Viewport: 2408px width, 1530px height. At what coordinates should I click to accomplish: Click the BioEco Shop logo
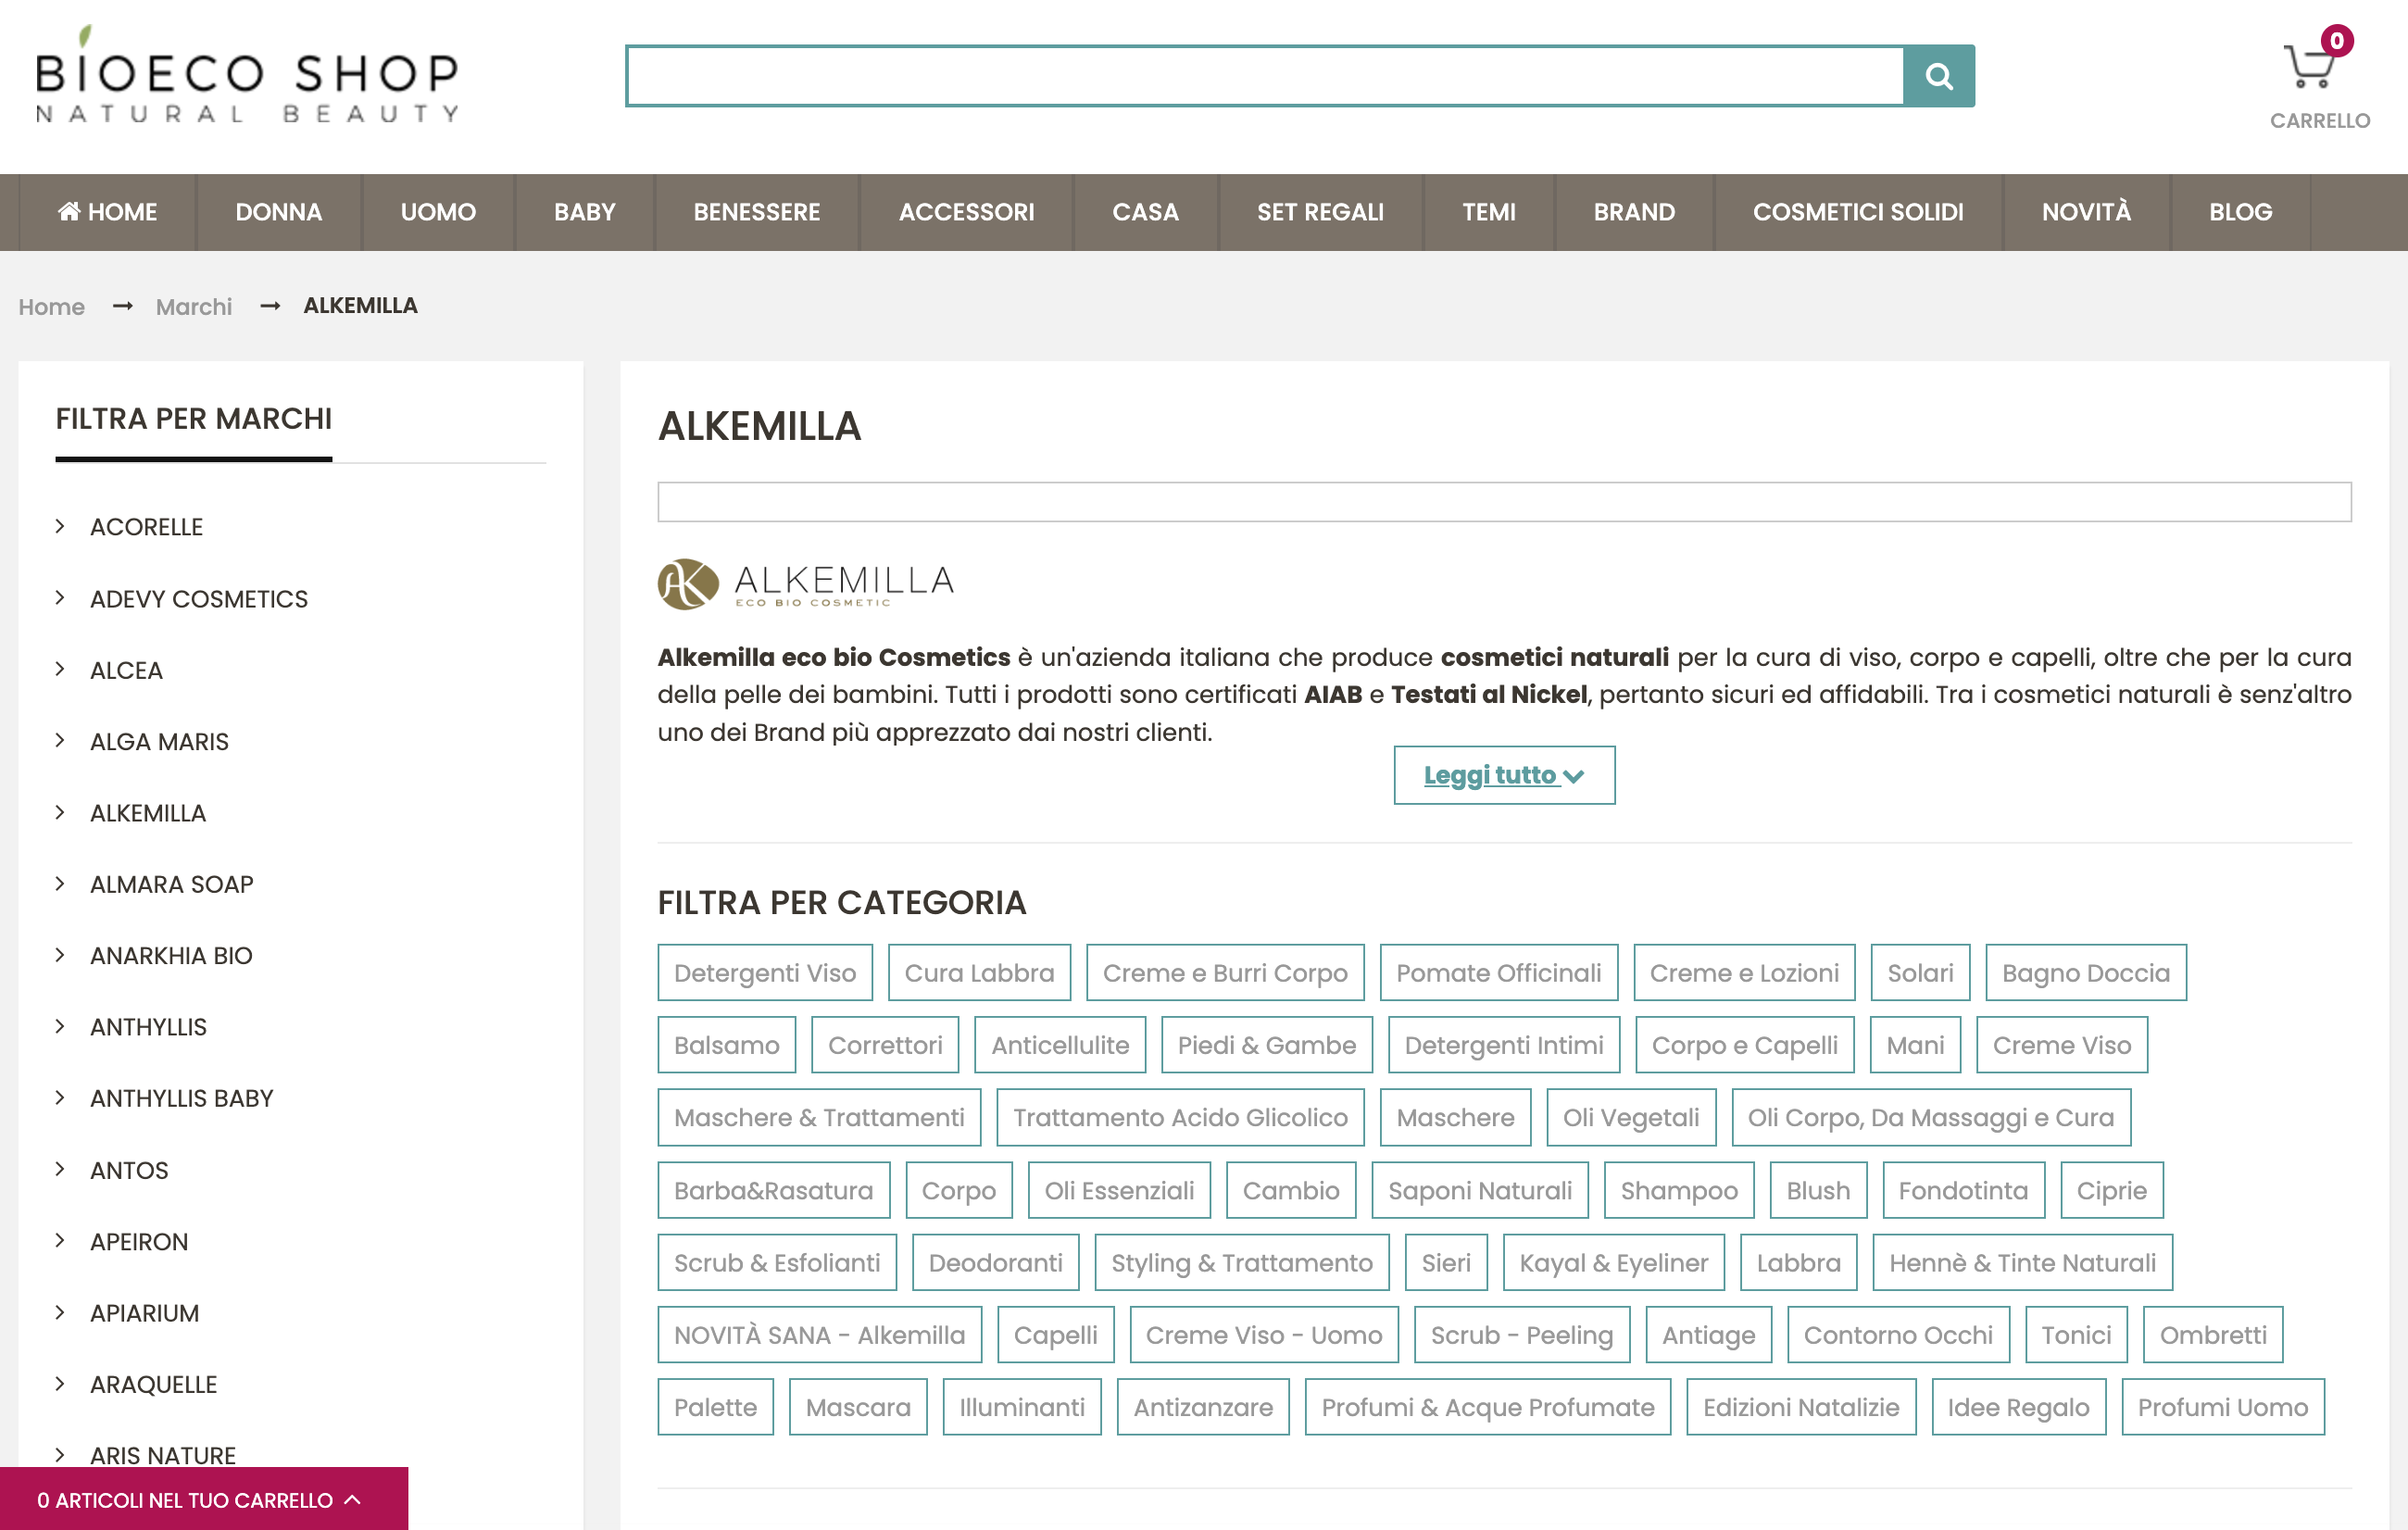(247, 76)
